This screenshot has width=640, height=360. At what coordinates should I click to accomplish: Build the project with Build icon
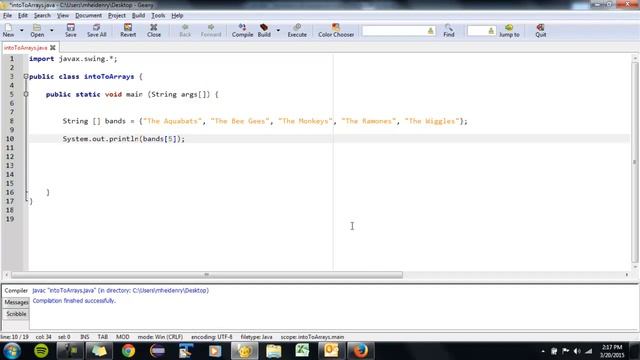(x=264, y=30)
